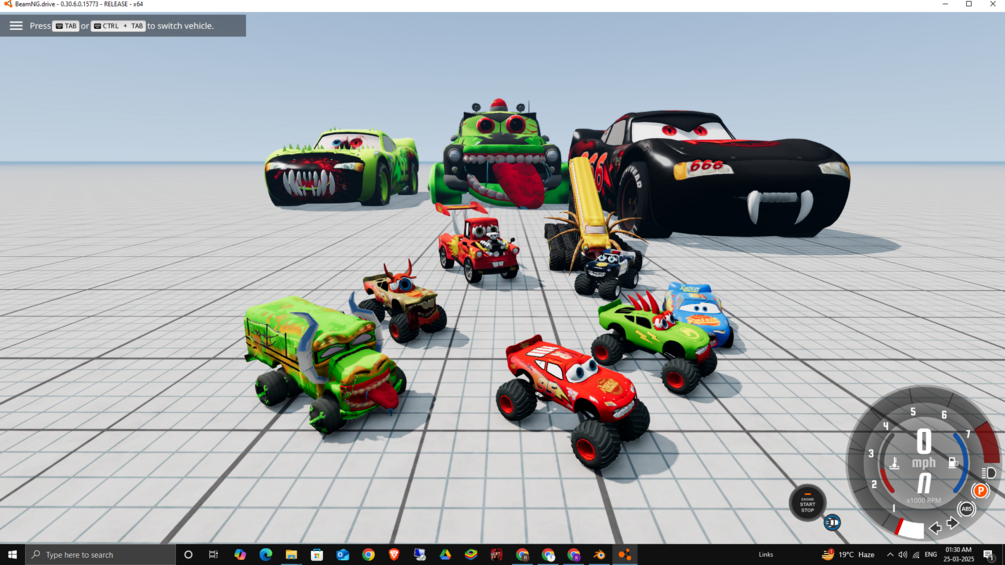The width and height of the screenshot is (1005, 565).
Task: Click the mph speed readout
Action: (924, 448)
